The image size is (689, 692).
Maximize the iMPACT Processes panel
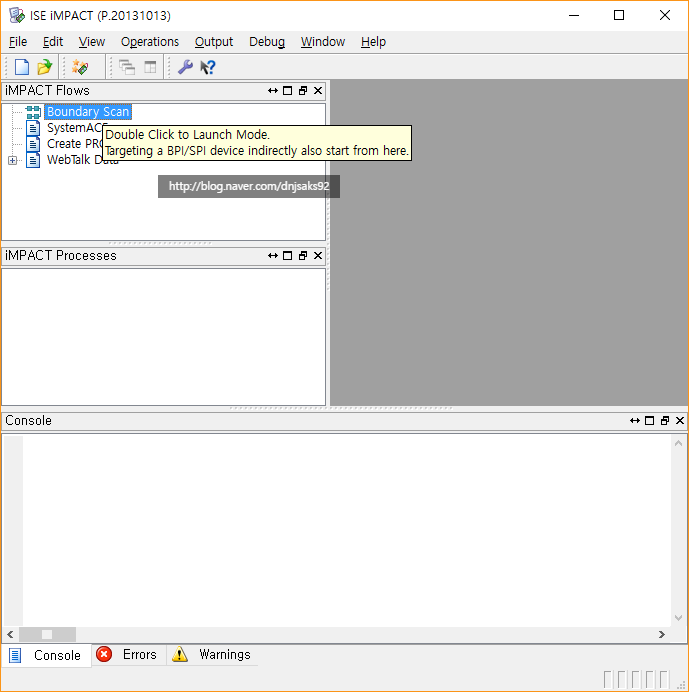(287, 256)
